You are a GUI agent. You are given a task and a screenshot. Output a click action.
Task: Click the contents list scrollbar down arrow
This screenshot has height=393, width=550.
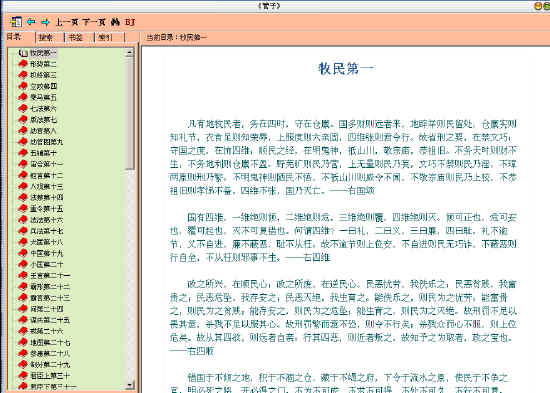pyautogui.click(x=130, y=385)
